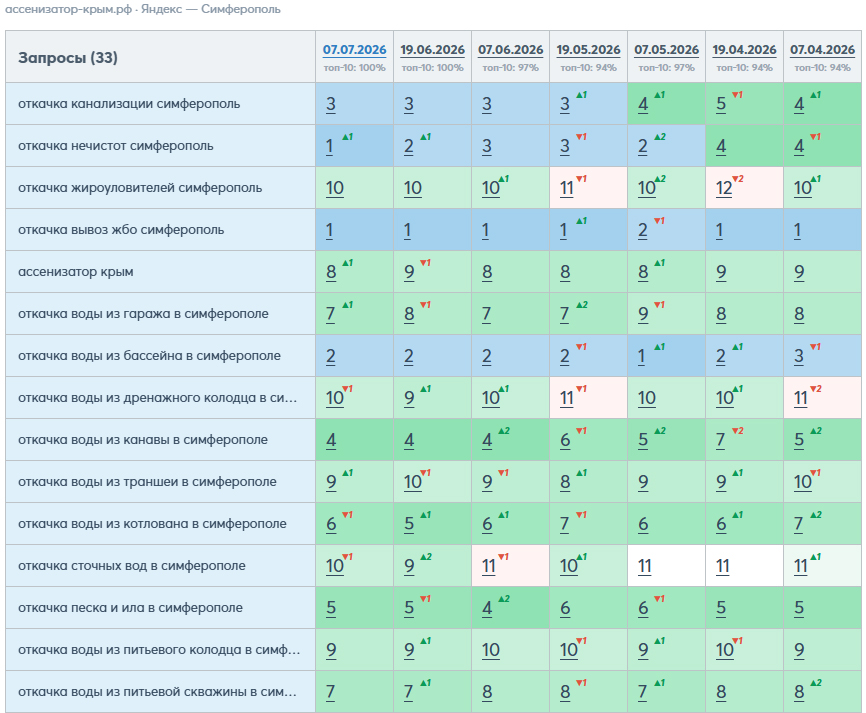
Task: Select query откачка воды из канавы в симферополе
Action: coord(142,440)
